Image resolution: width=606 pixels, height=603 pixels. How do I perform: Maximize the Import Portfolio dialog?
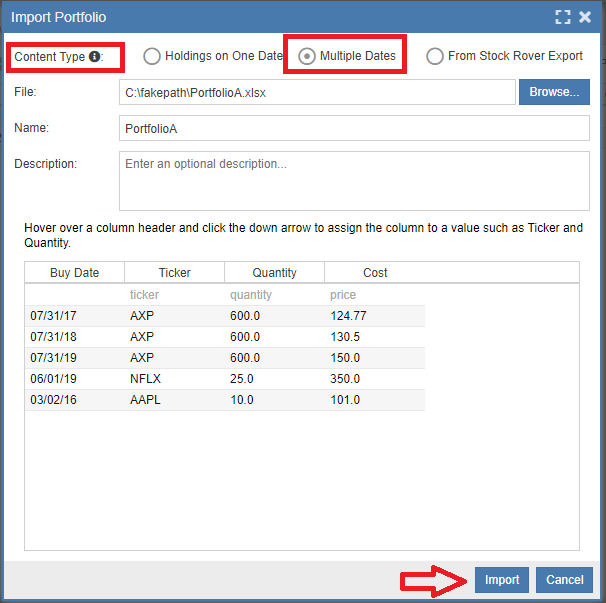pos(563,17)
